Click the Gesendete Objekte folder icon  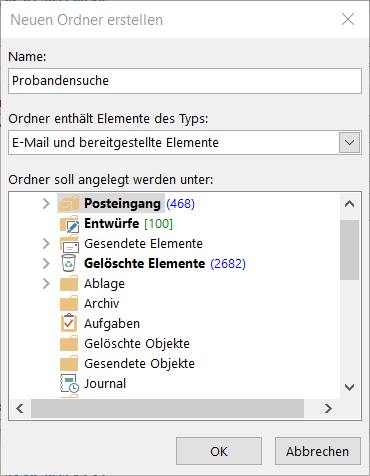[x=69, y=364]
